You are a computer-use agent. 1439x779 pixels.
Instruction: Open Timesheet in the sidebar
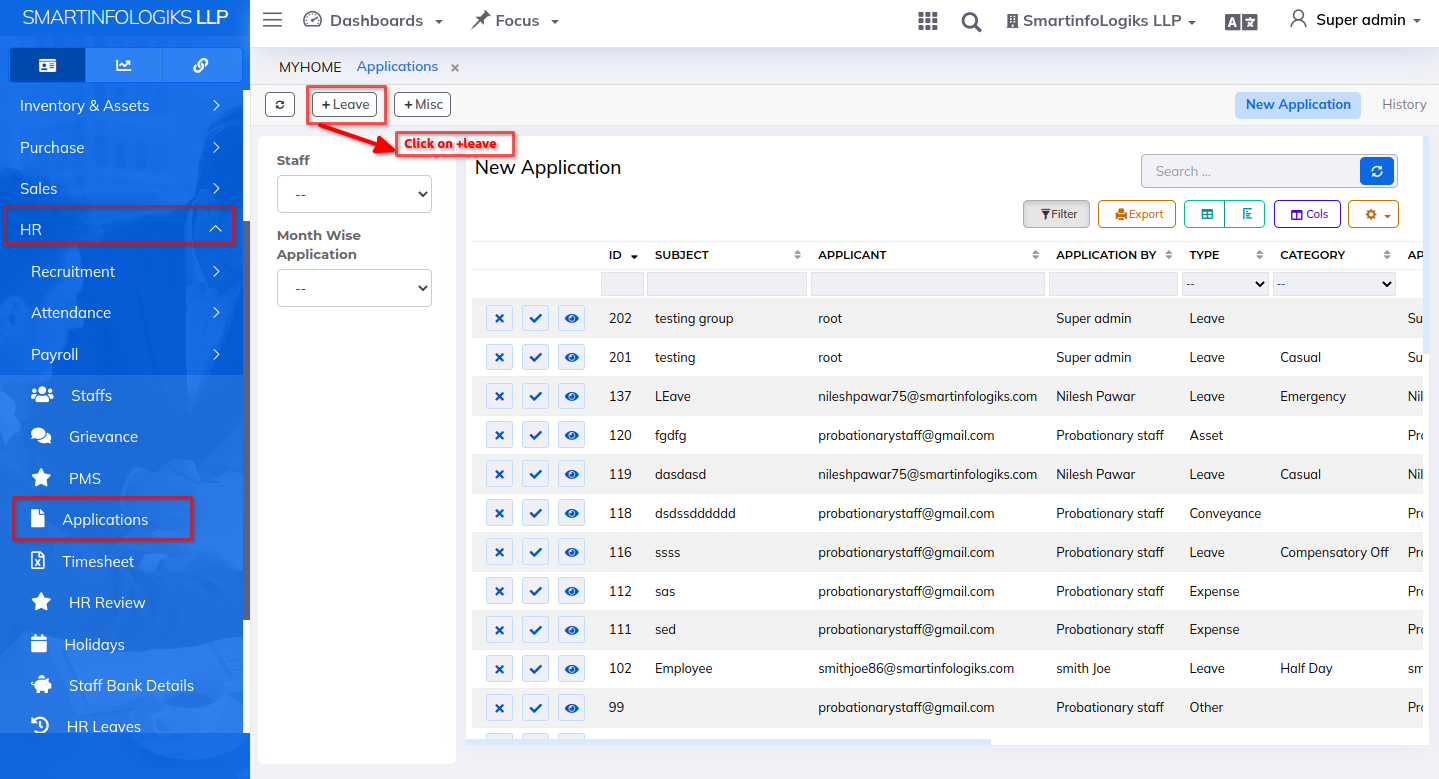(x=97, y=561)
